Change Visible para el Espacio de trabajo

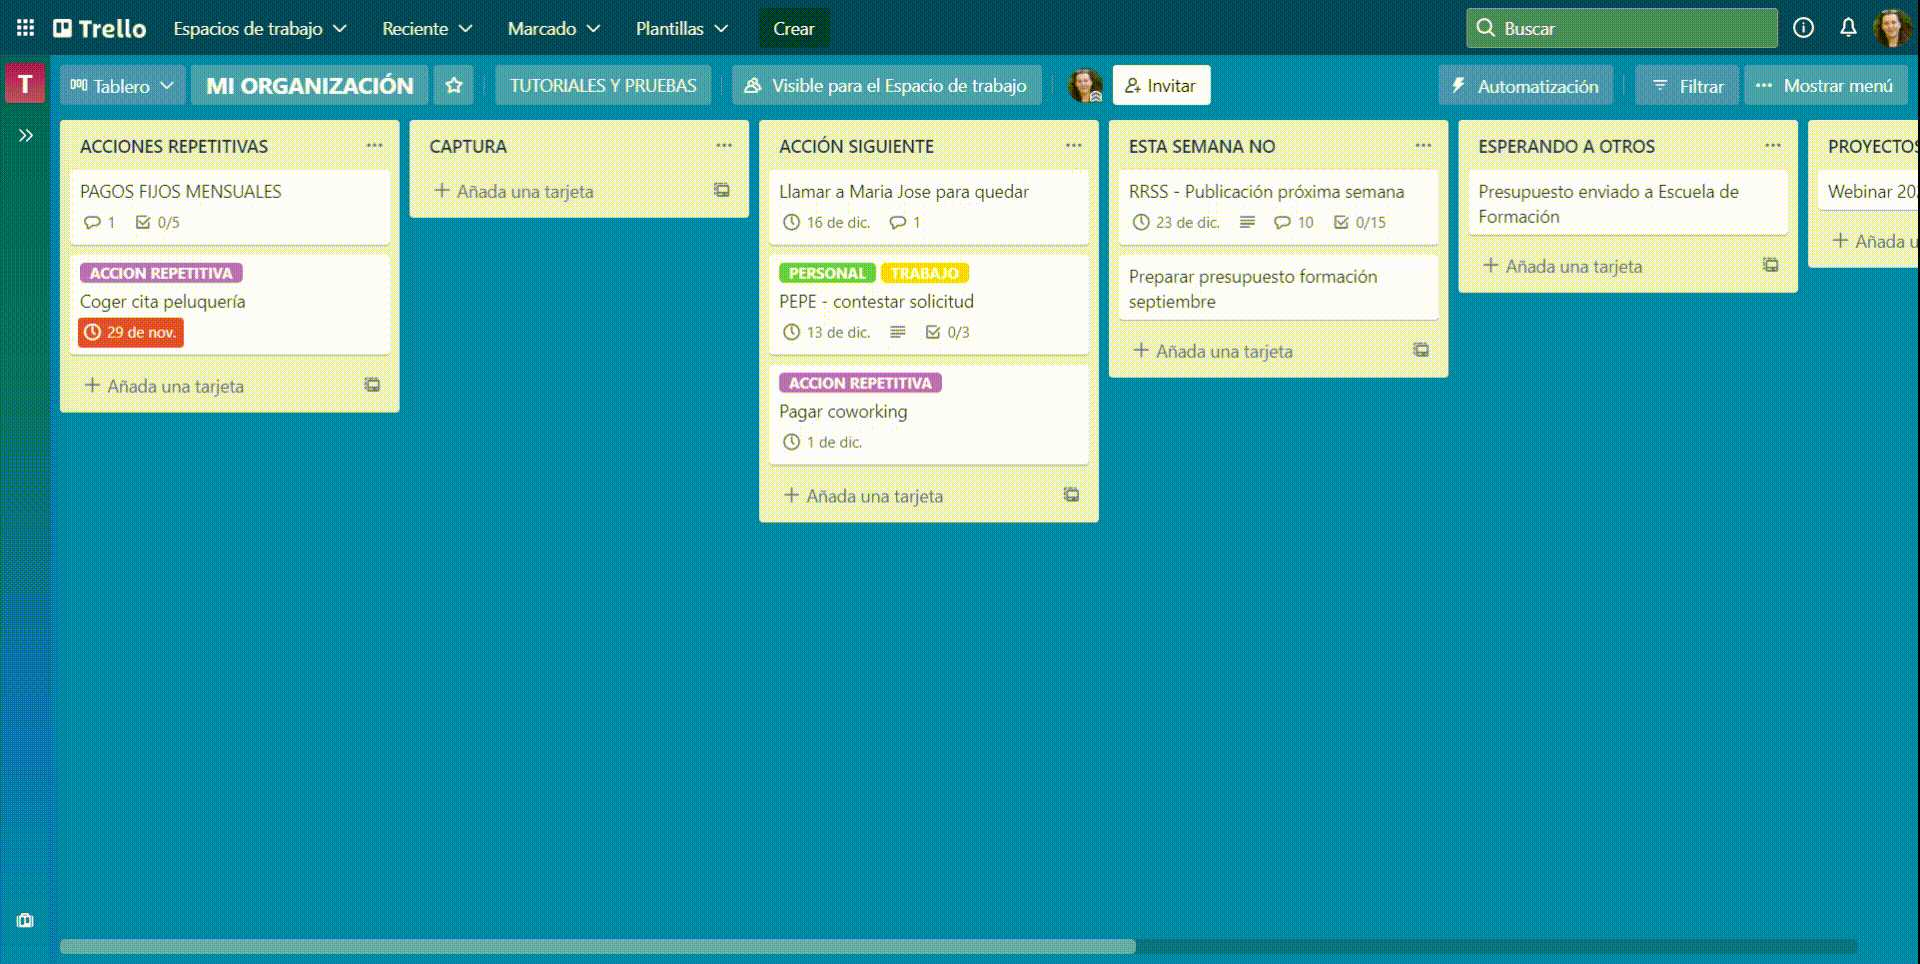(886, 85)
